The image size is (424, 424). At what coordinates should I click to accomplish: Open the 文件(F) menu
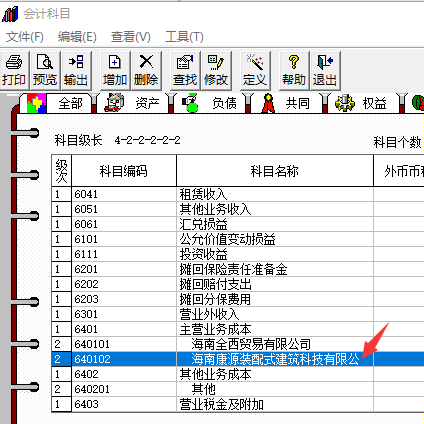click(x=25, y=37)
